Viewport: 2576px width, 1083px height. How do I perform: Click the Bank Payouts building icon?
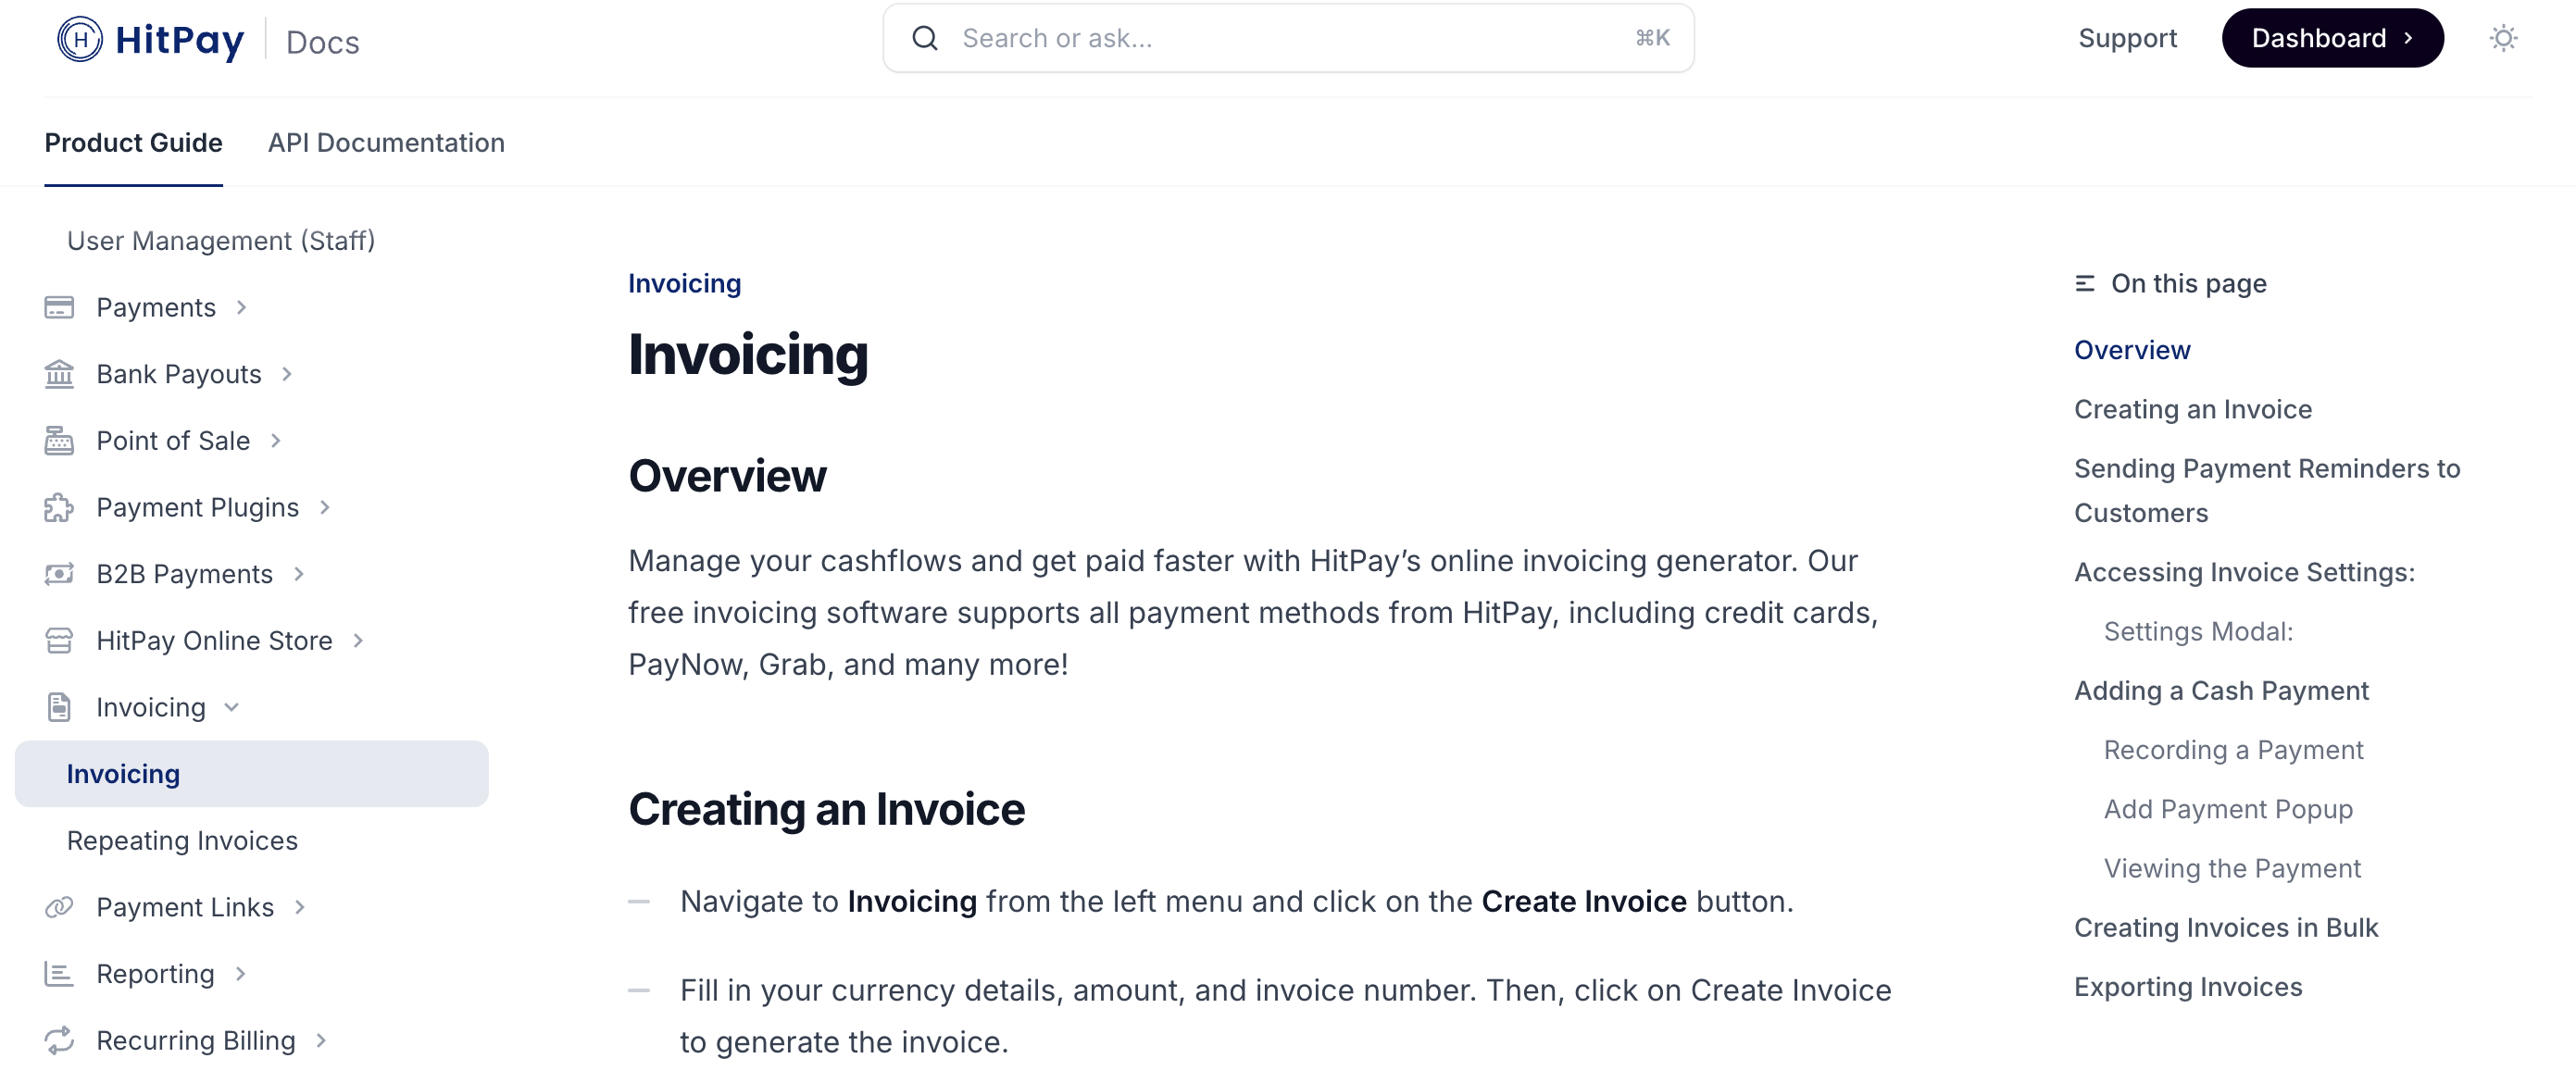(x=59, y=374)
